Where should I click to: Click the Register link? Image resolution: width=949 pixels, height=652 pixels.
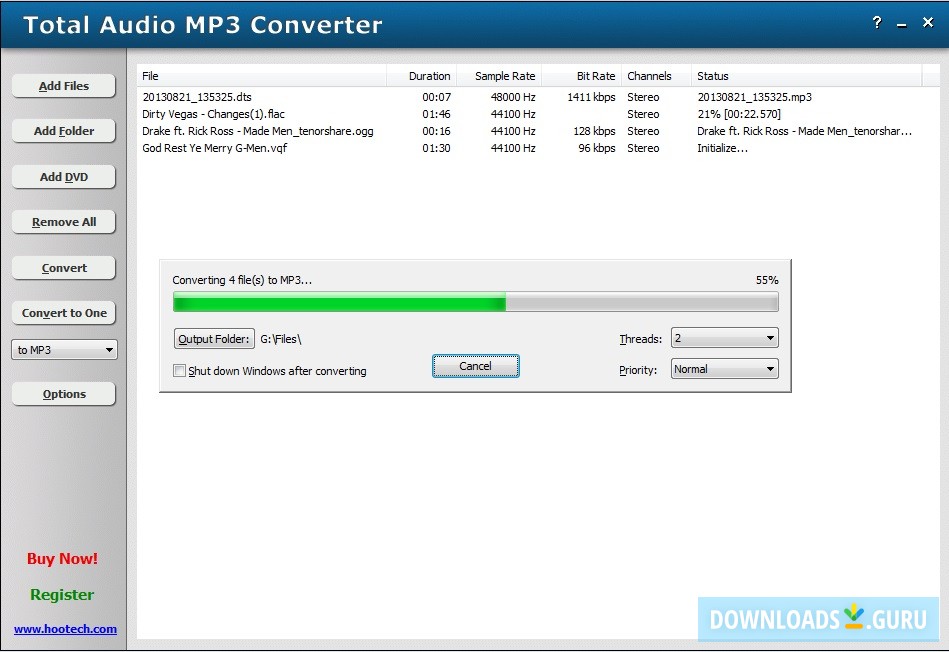click(x=62, y=594)
